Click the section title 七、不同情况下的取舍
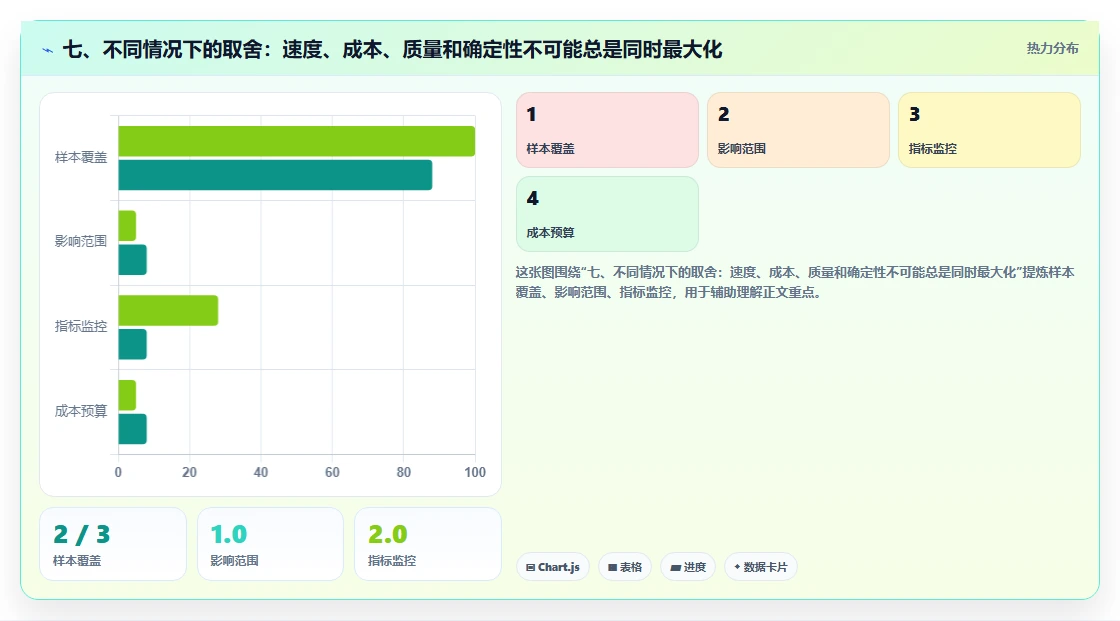Screen dimensions: 1120x621 [x=392, y=50]
